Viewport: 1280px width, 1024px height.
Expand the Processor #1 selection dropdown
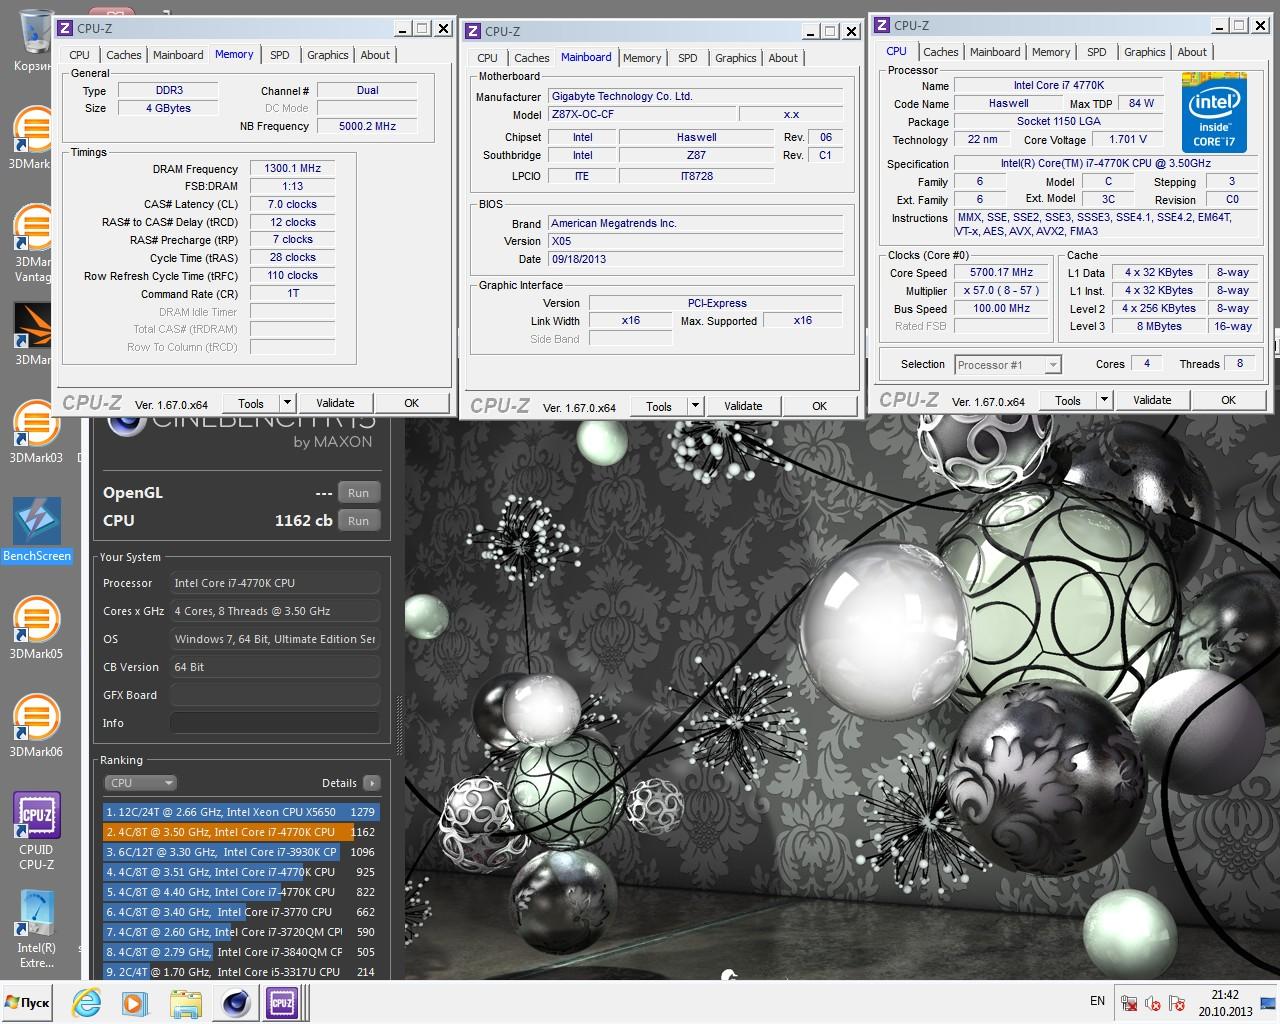1052,365
